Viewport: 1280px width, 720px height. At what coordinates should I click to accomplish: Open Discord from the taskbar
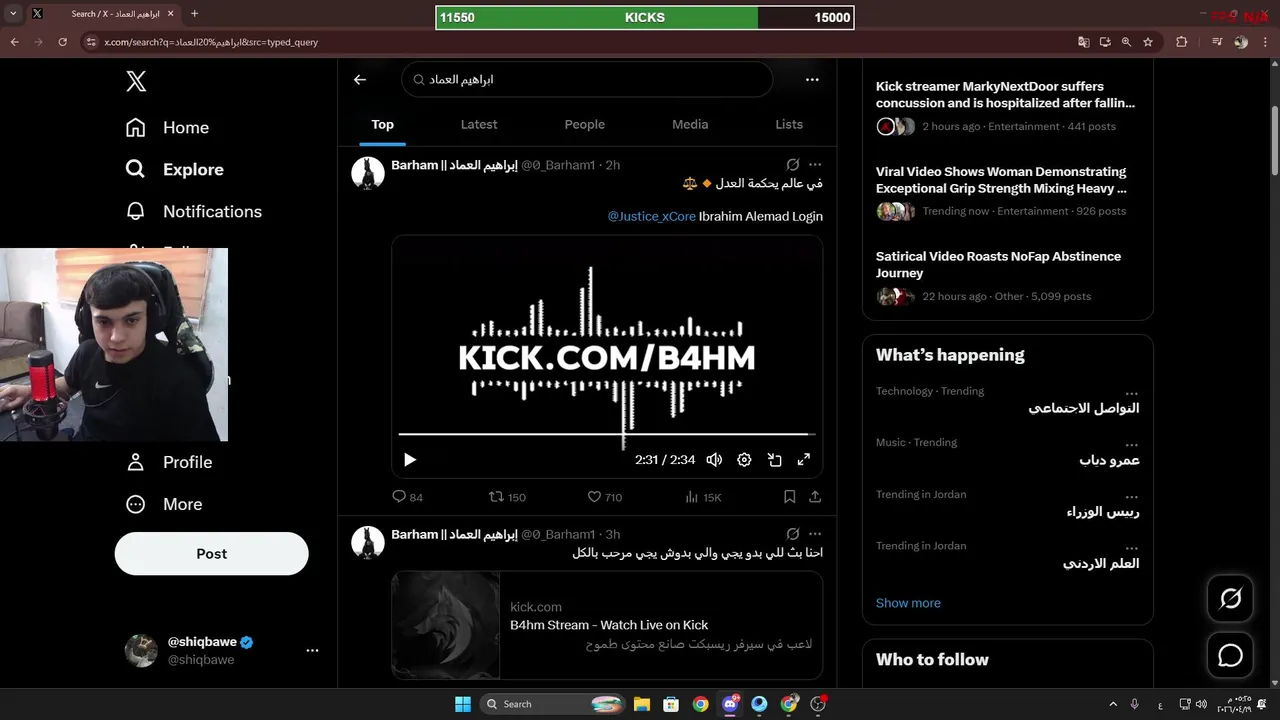pos(730,704)
